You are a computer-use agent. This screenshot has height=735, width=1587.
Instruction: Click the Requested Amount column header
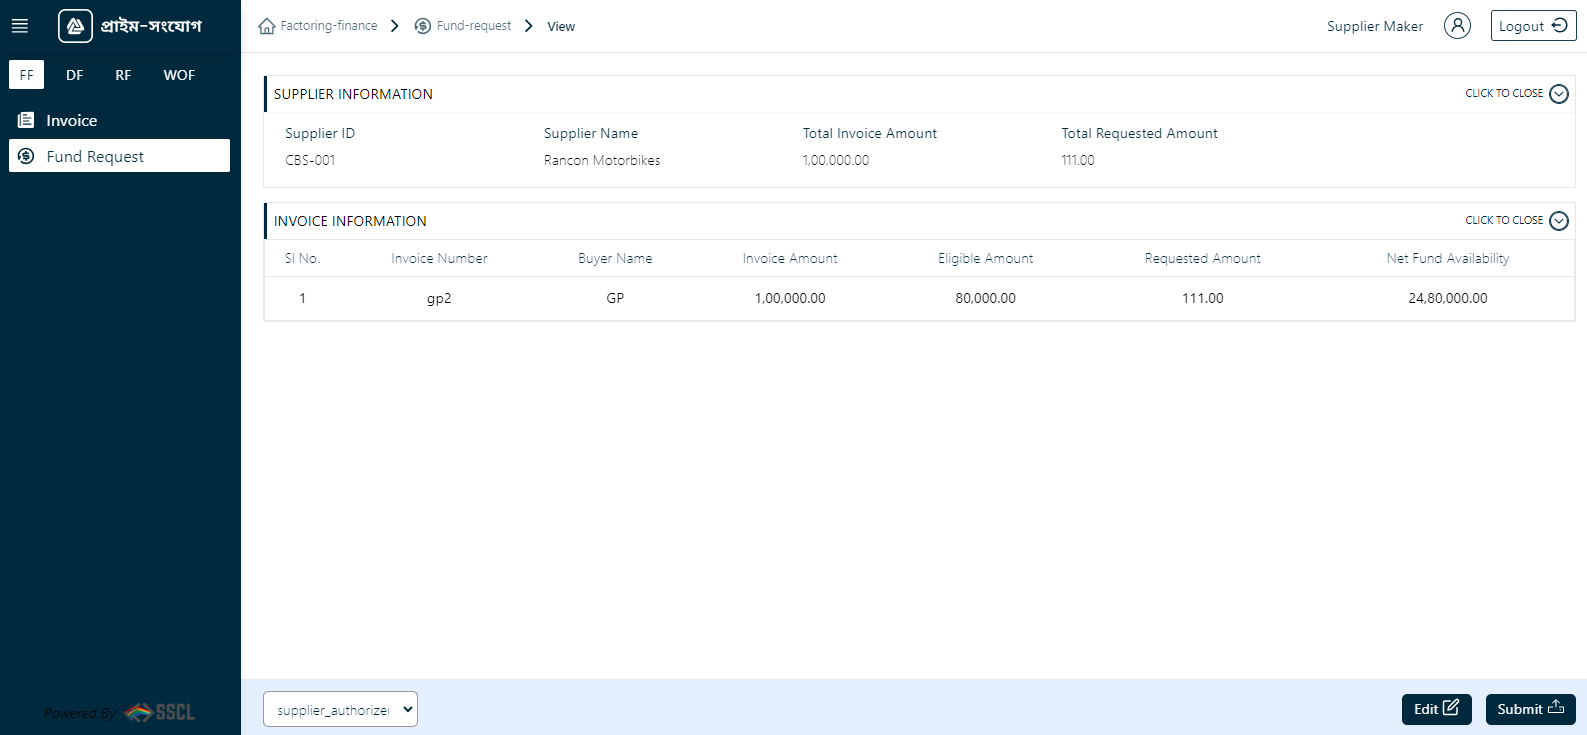(1202, 258)
